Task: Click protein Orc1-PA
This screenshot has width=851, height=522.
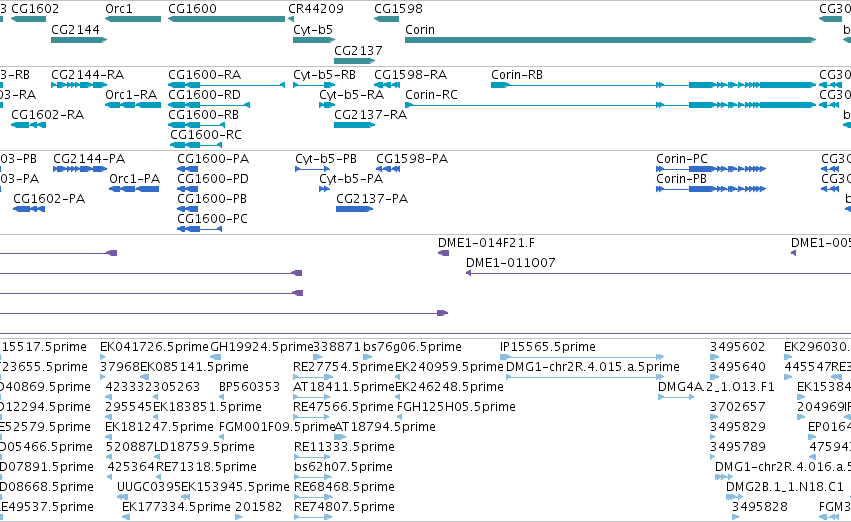Action: pyautogui.click(x=134, y=189)
